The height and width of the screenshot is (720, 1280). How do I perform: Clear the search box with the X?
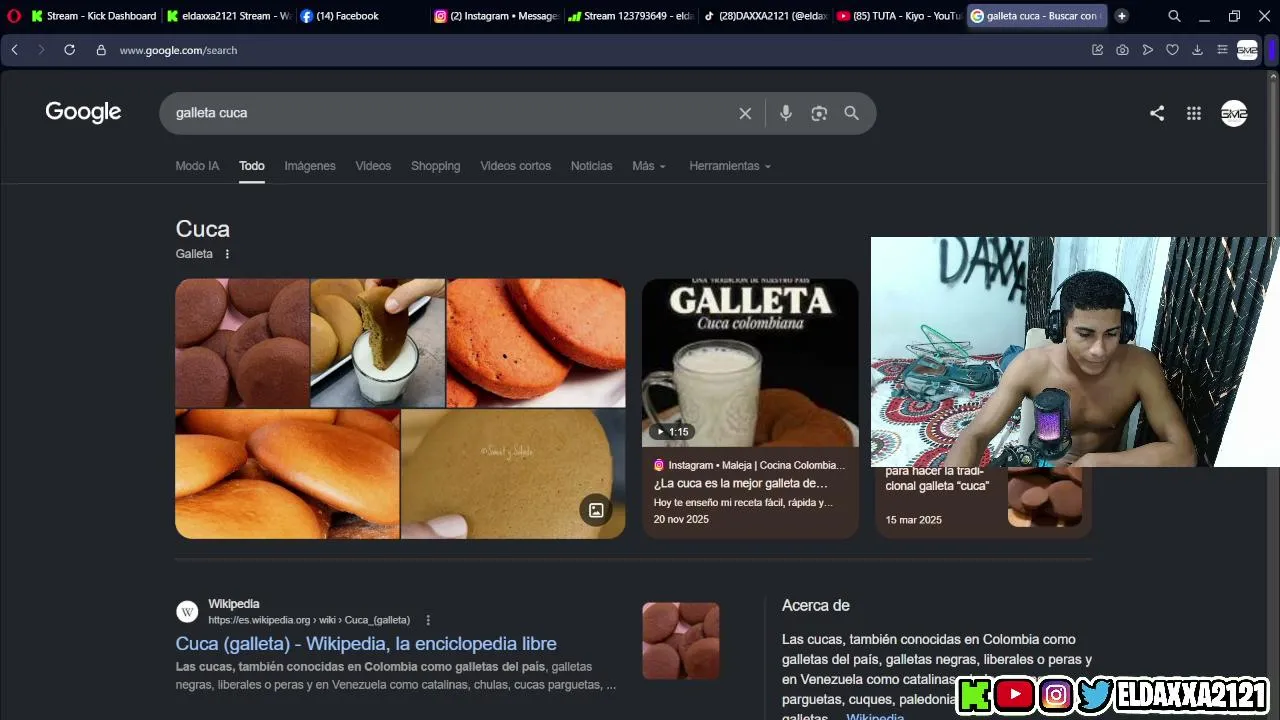point(745,113)
